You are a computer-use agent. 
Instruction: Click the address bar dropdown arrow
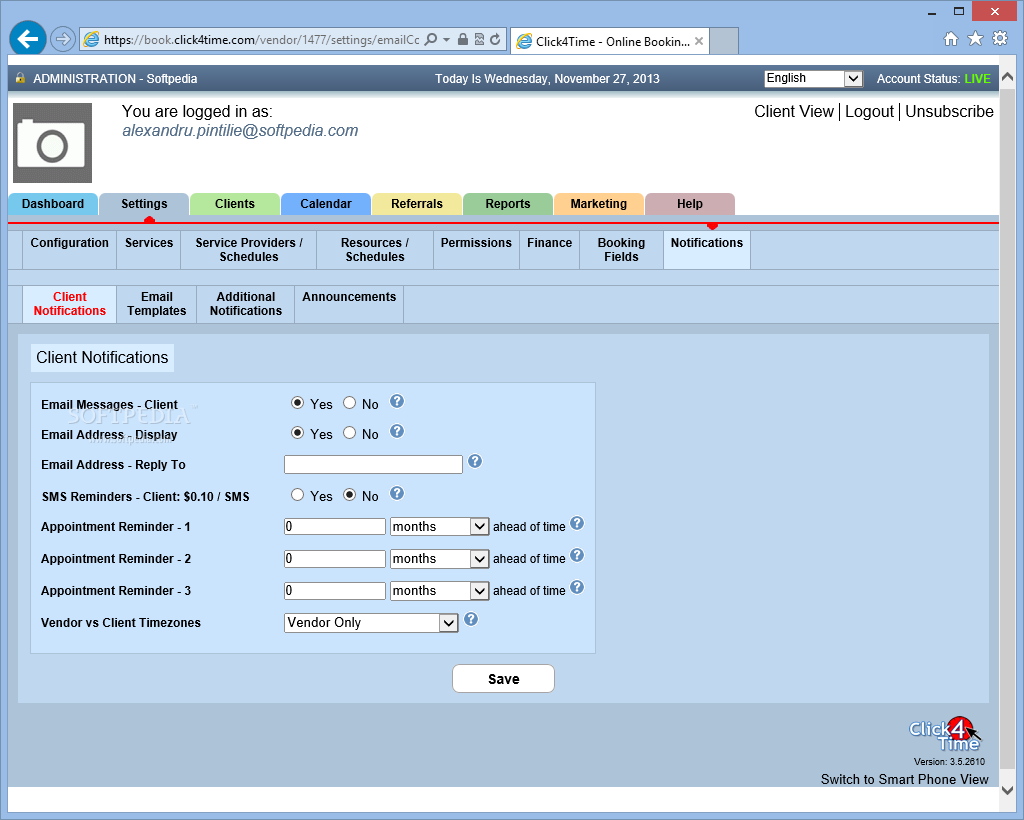447,39
